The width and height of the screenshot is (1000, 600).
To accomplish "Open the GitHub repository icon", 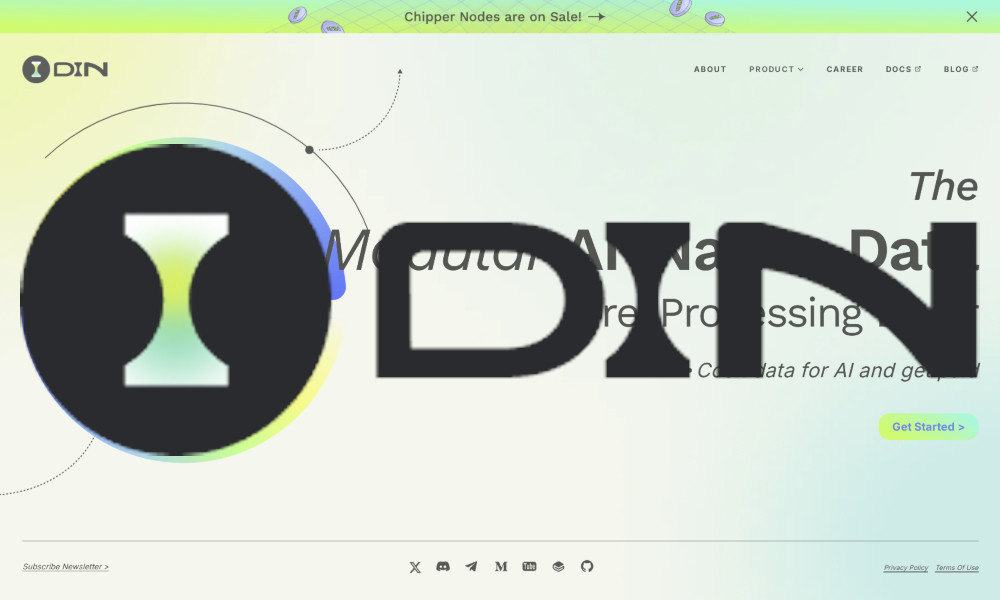I will [x=587, y=566].
